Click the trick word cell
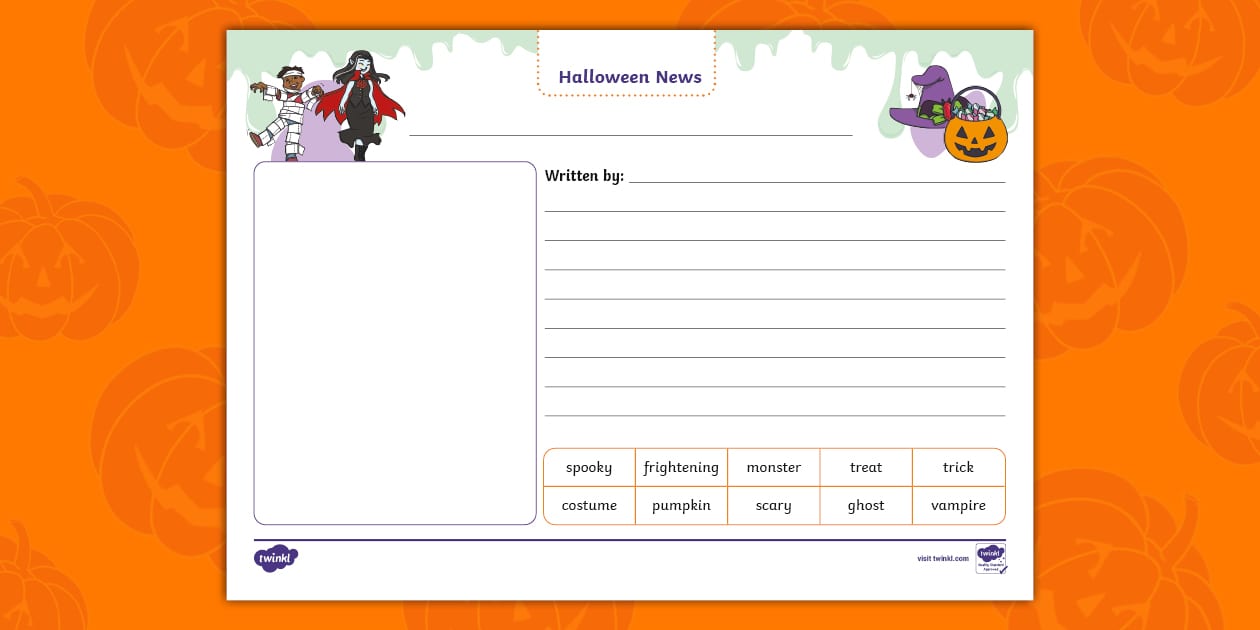1260x630 pixels. (958, 467)
